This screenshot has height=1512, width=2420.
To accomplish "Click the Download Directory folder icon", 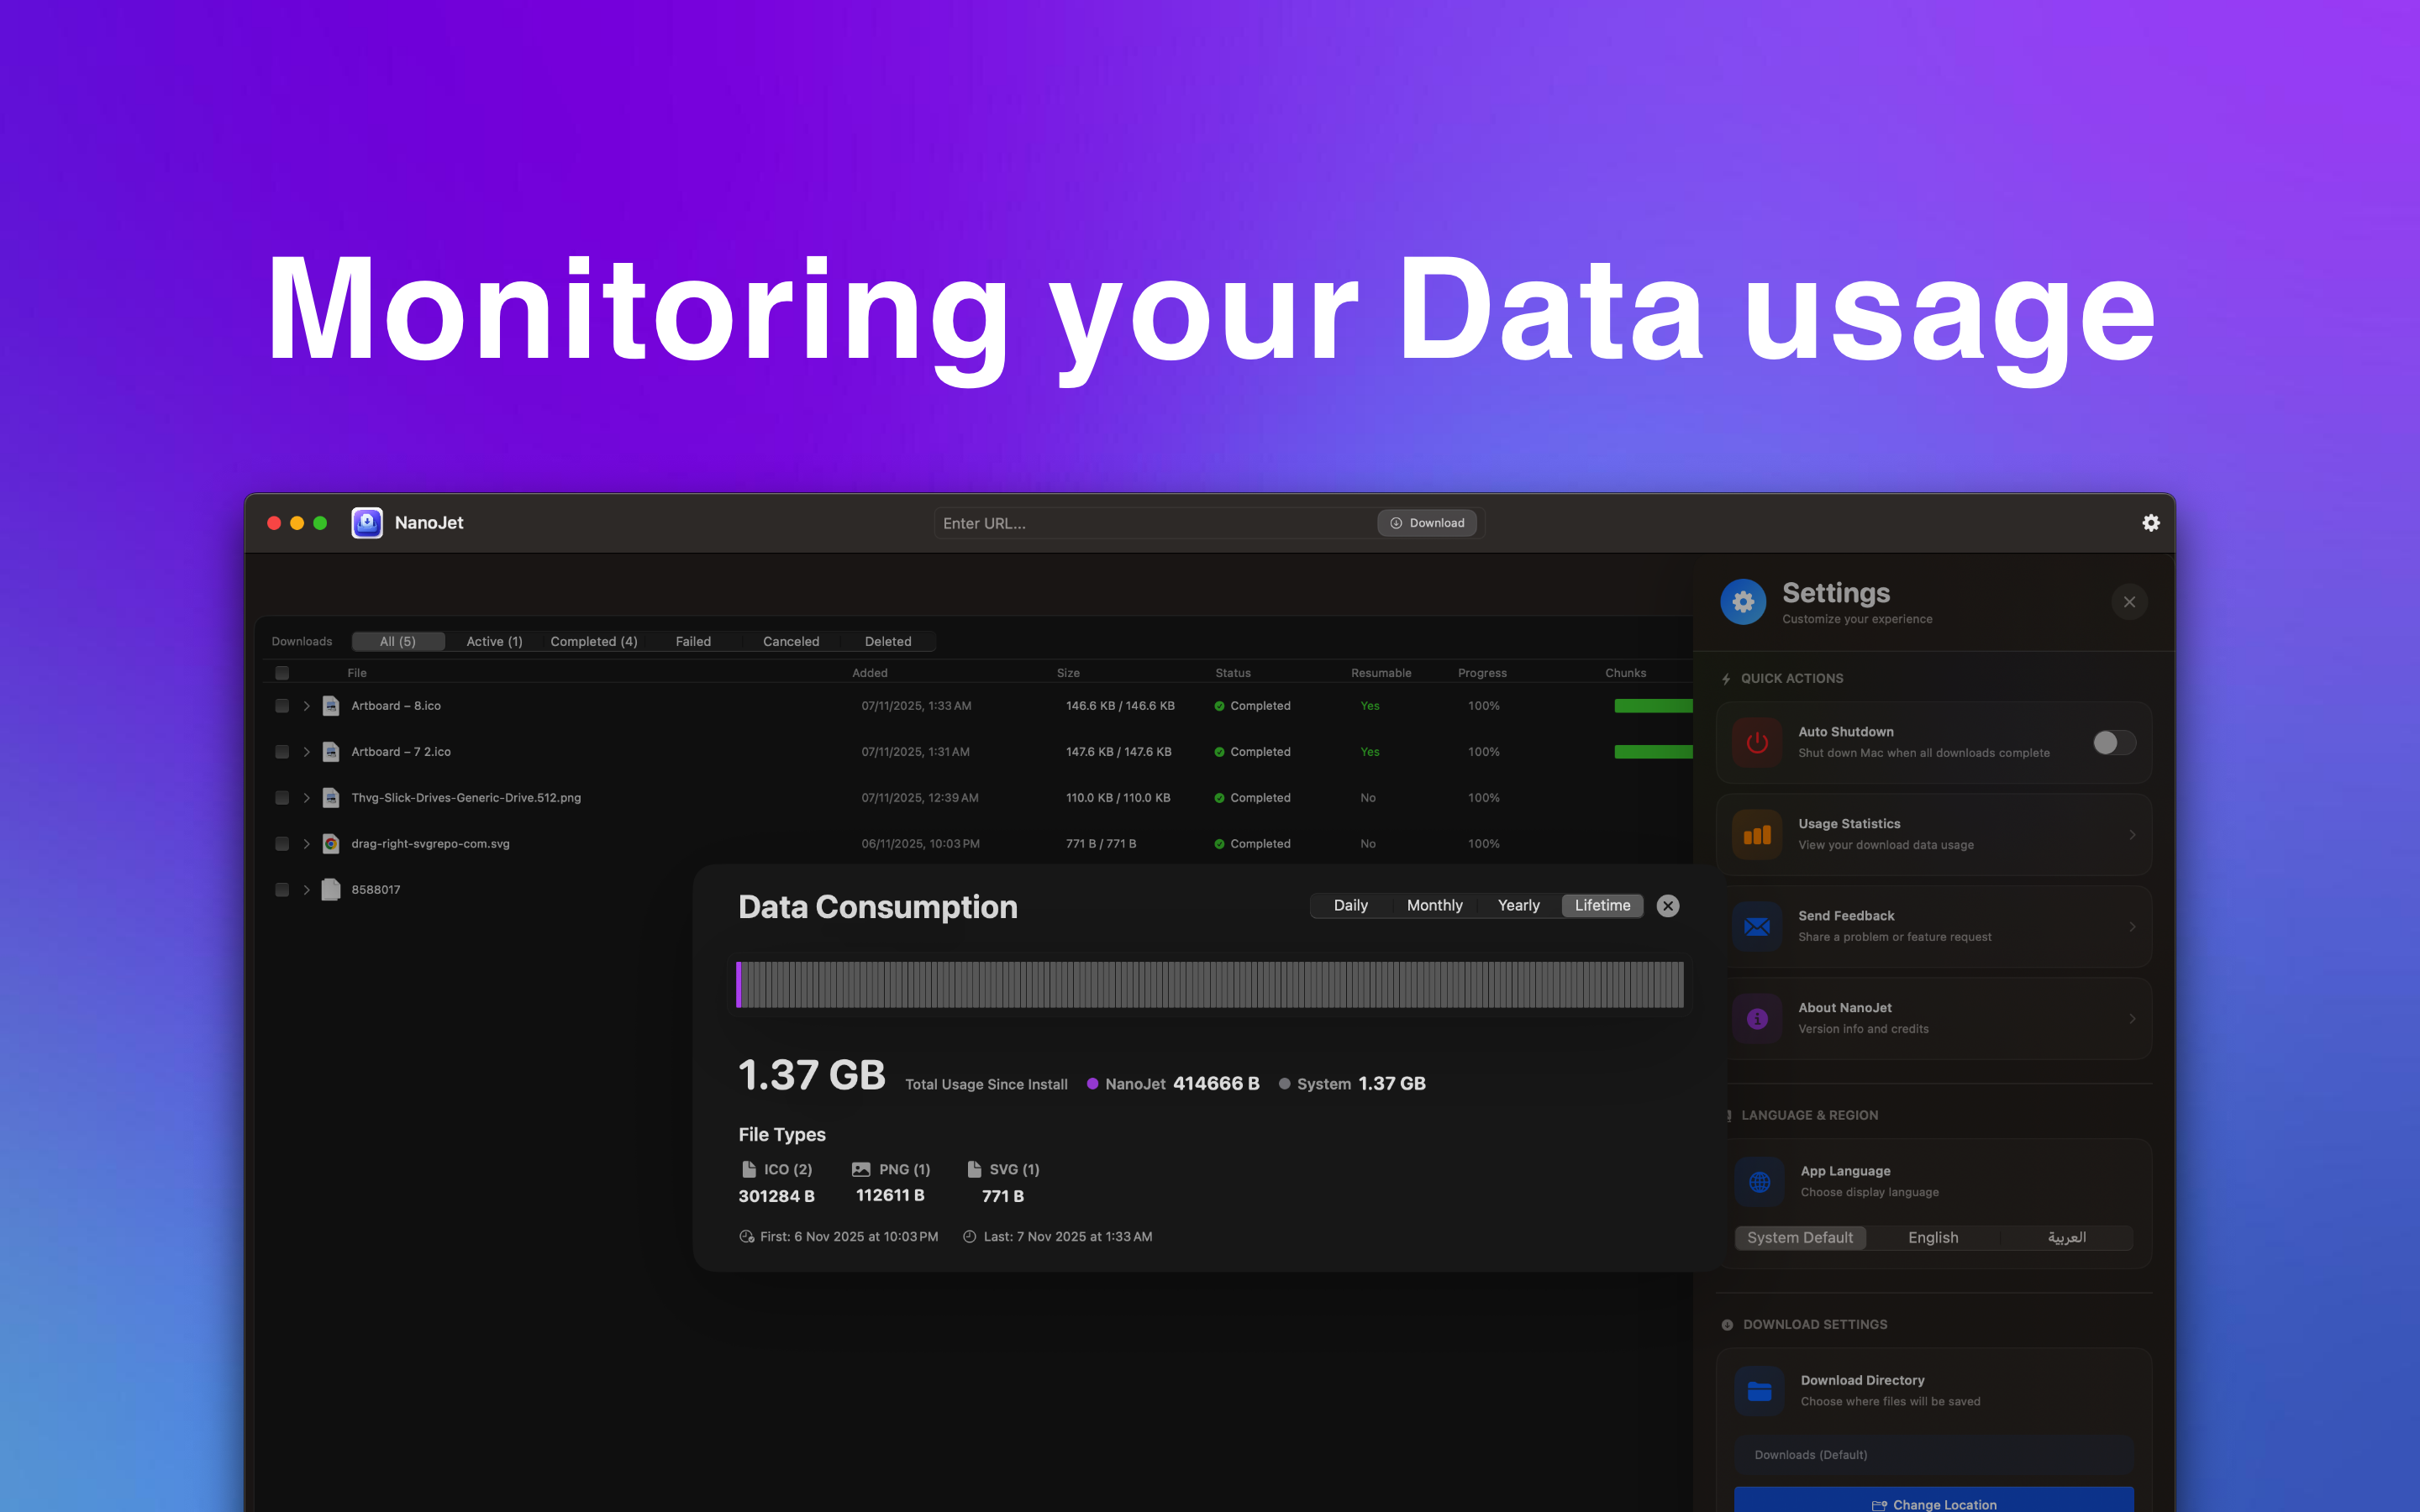I will point(1760,1391).
